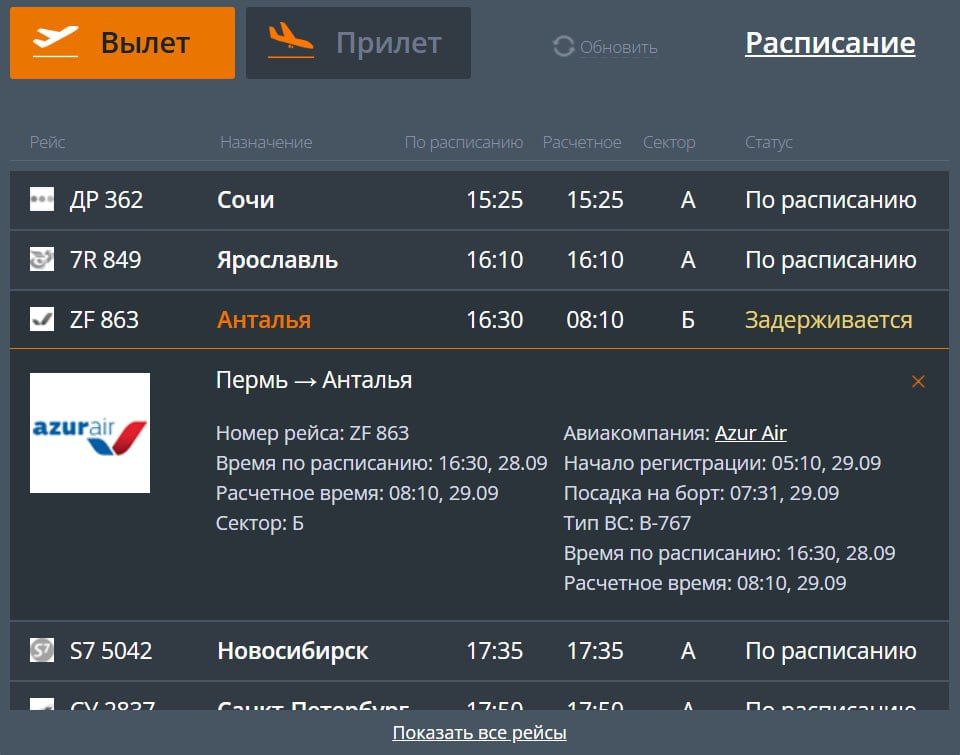Expand the Ярославль flight details
The image size is (960, 755).
pyautogui.click(x=277, y=260)
